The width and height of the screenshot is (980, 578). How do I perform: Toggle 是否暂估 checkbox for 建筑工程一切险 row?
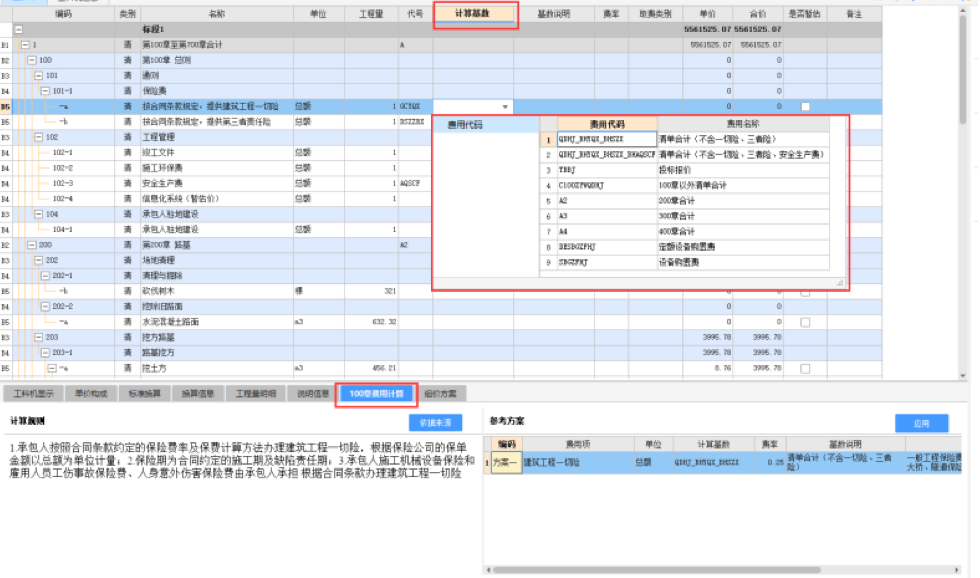pyautogui.click(x=805, y=107)
